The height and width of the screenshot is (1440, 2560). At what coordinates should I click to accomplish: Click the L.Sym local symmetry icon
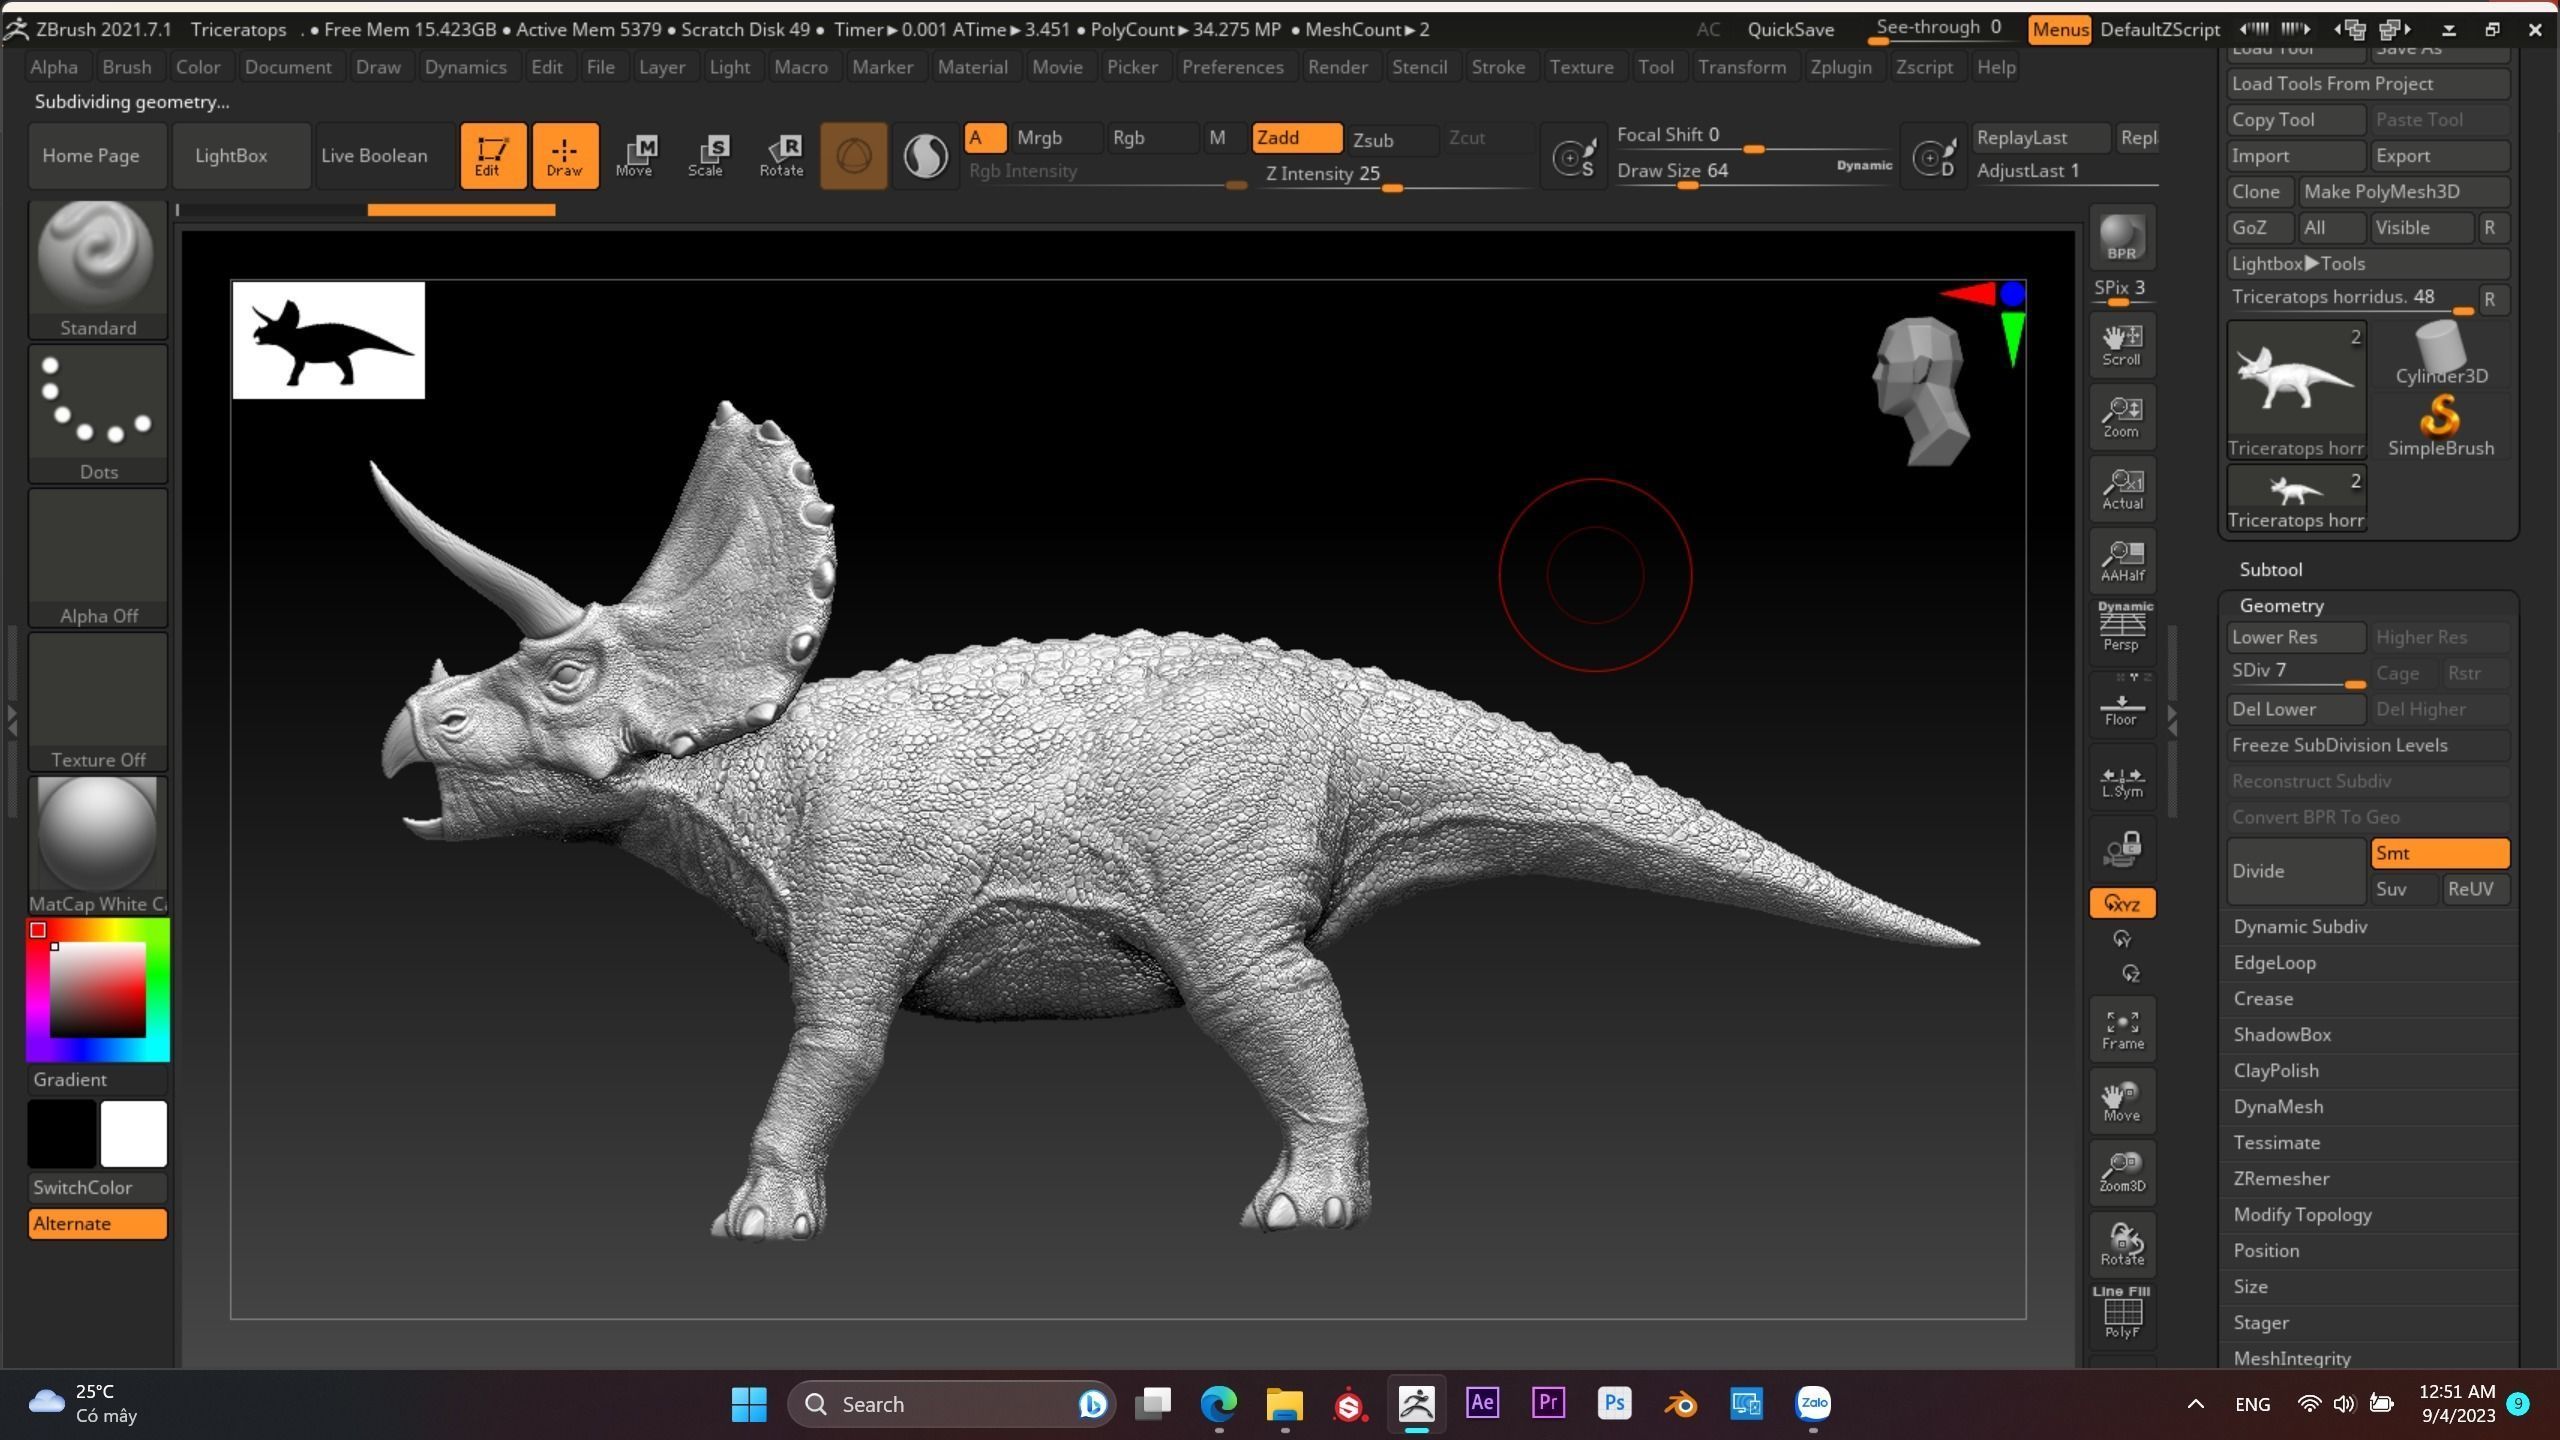tap(2121, 781)
